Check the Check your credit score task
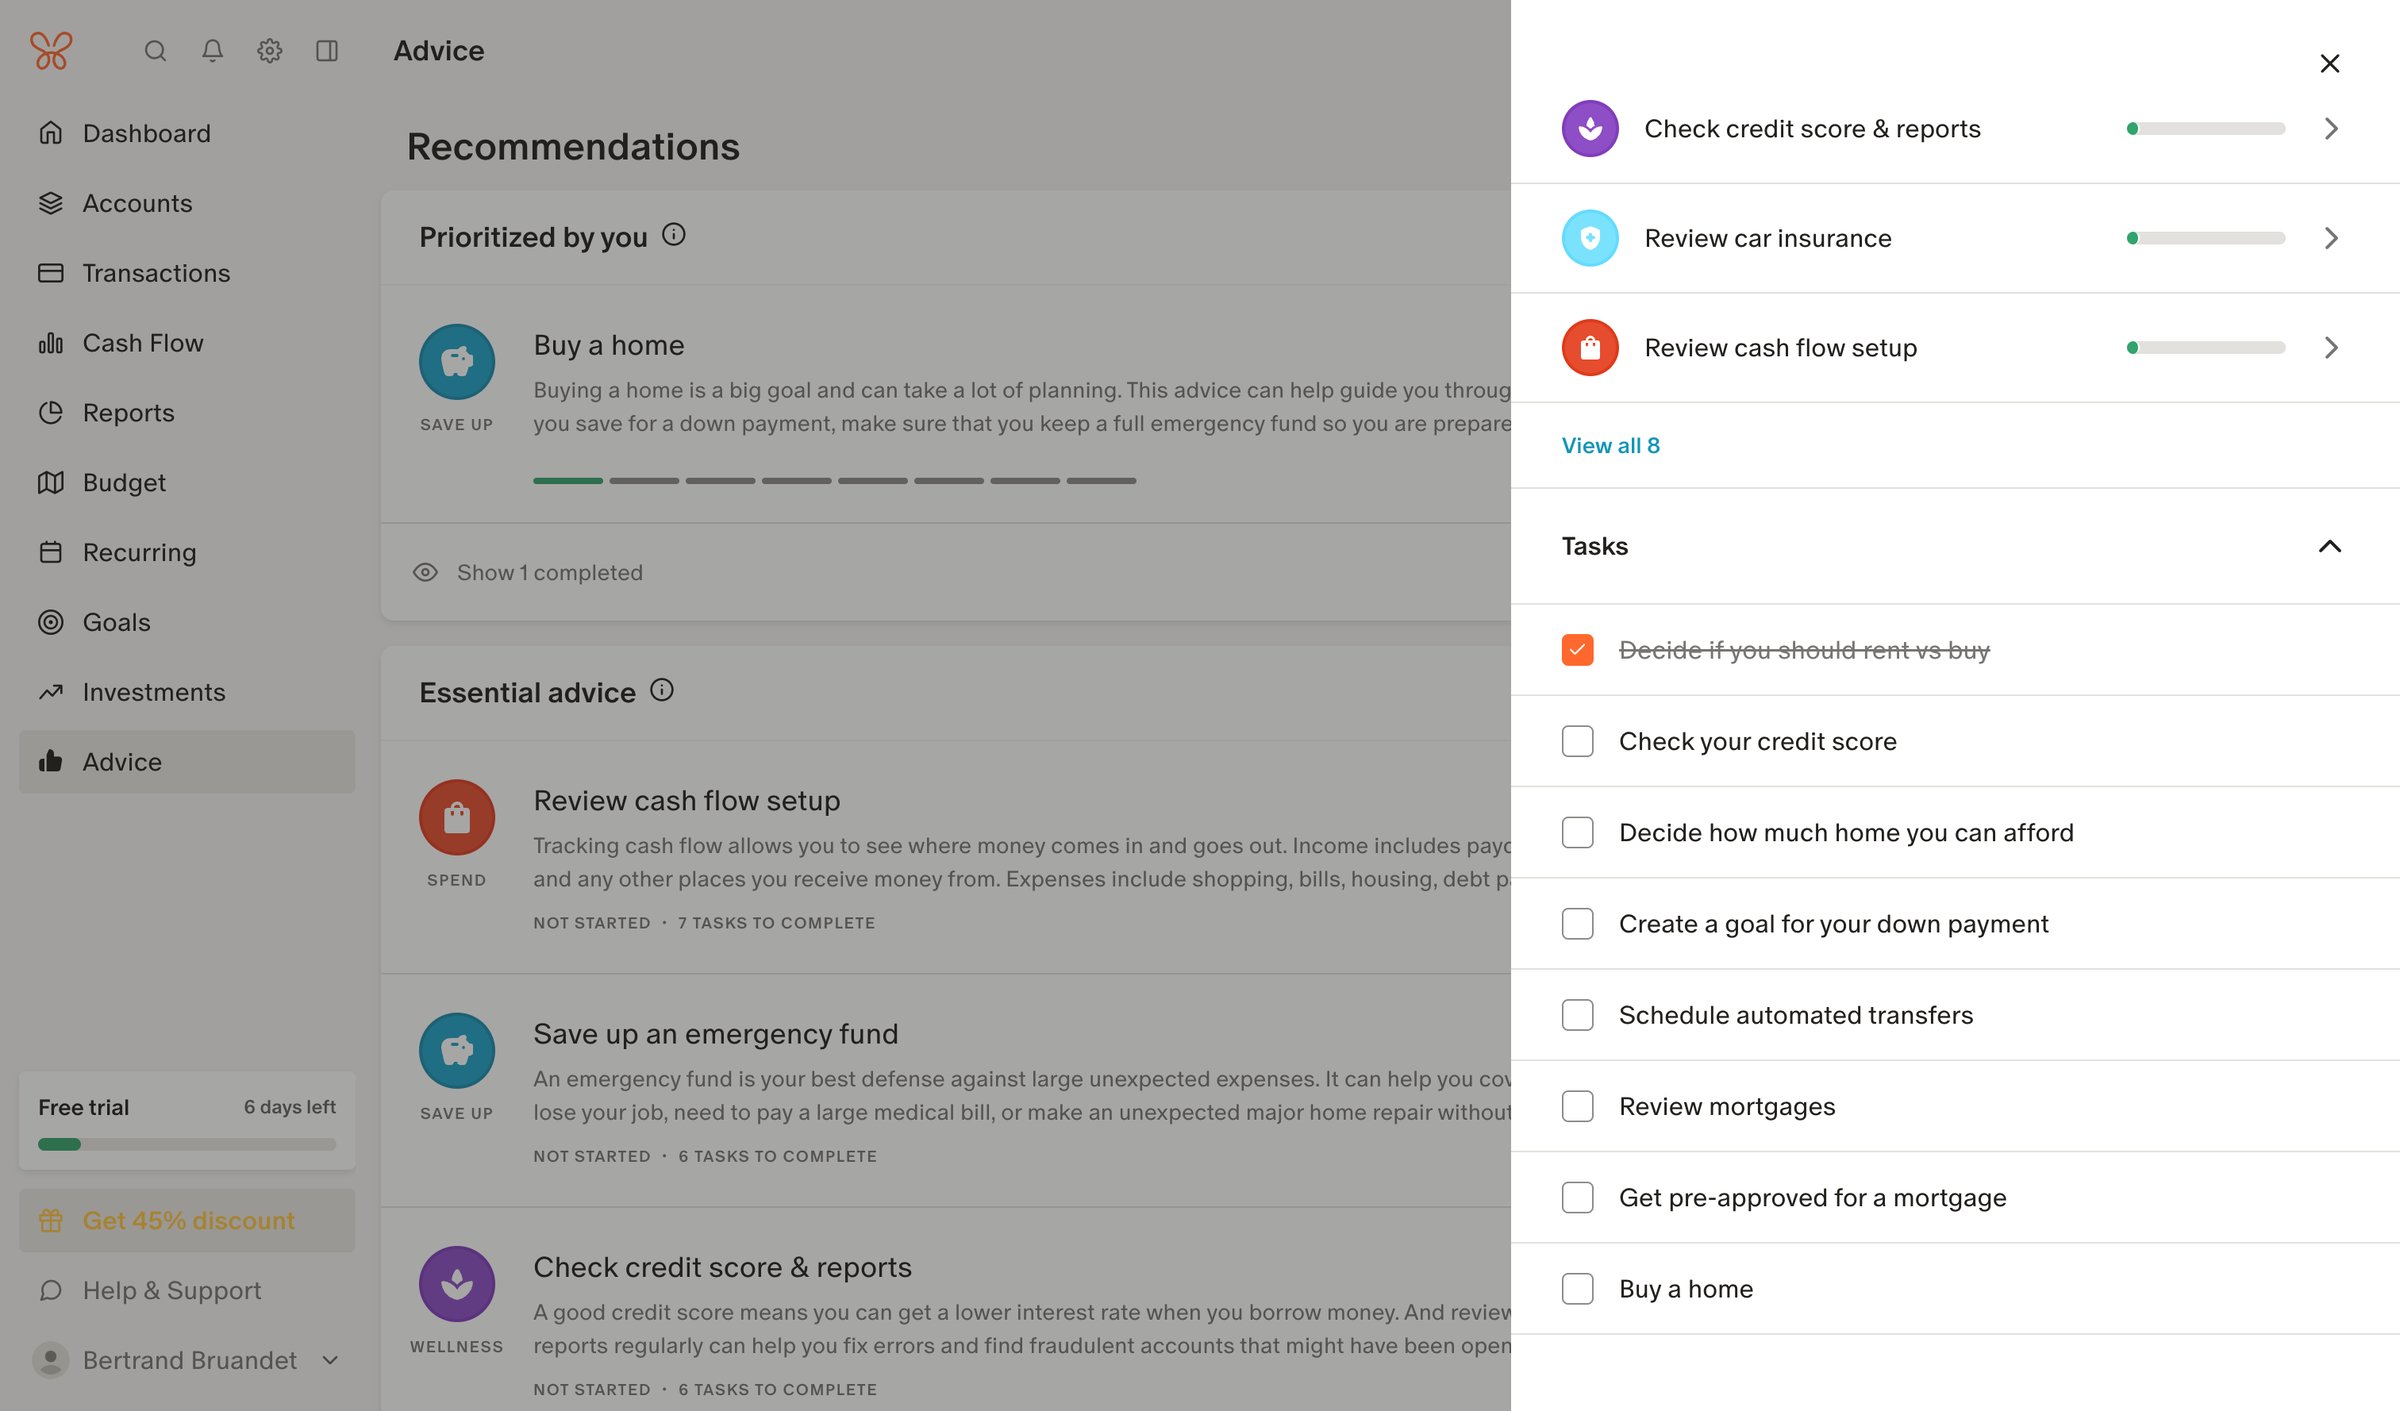Image resolution: width=2400 pixels, height=1411 pixels. pyautogui.click(x=1577, y=741)
